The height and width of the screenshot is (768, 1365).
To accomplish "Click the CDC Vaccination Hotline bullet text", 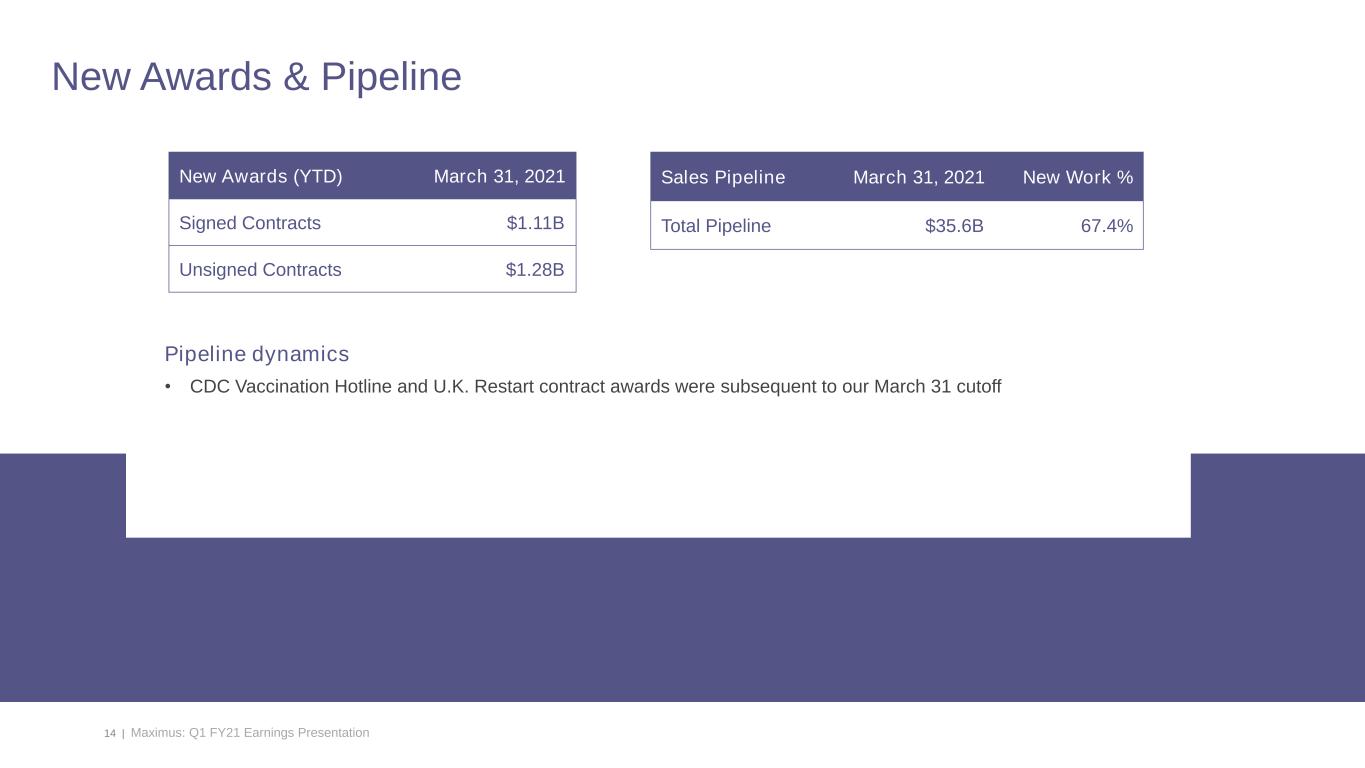I will pyautogui.click(x=595, y=386).
